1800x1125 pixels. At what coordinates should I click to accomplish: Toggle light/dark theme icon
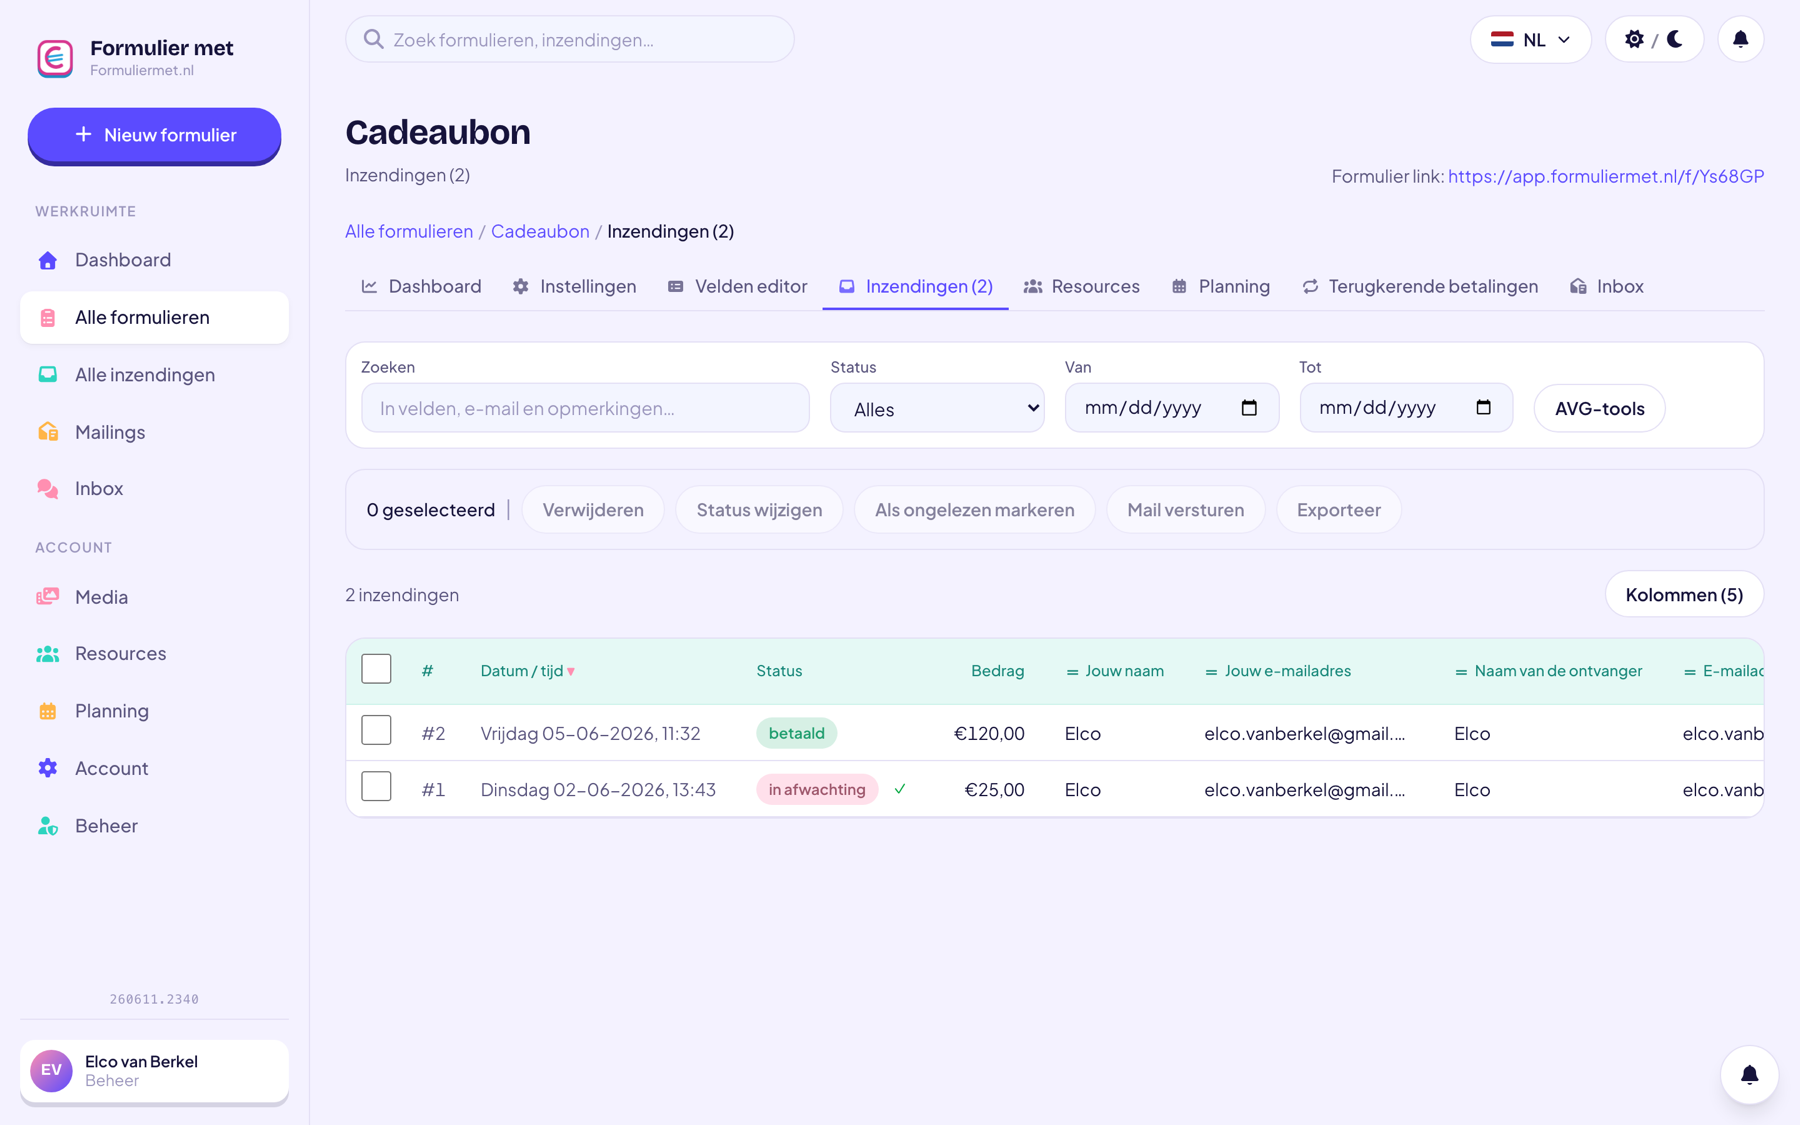1654,39
